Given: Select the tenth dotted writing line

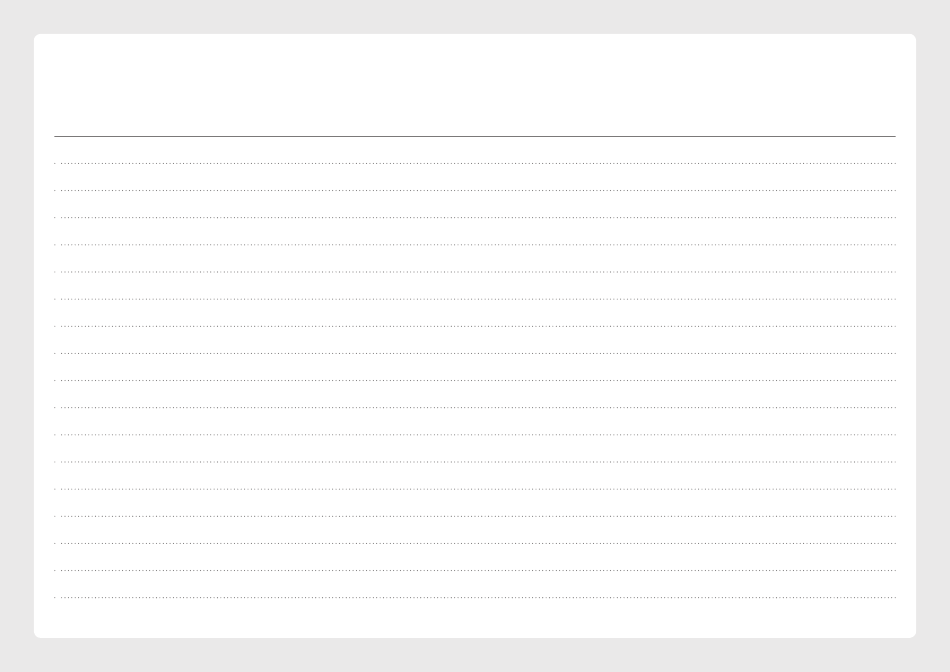Looking at the screenshot, I should coord(475,408).
